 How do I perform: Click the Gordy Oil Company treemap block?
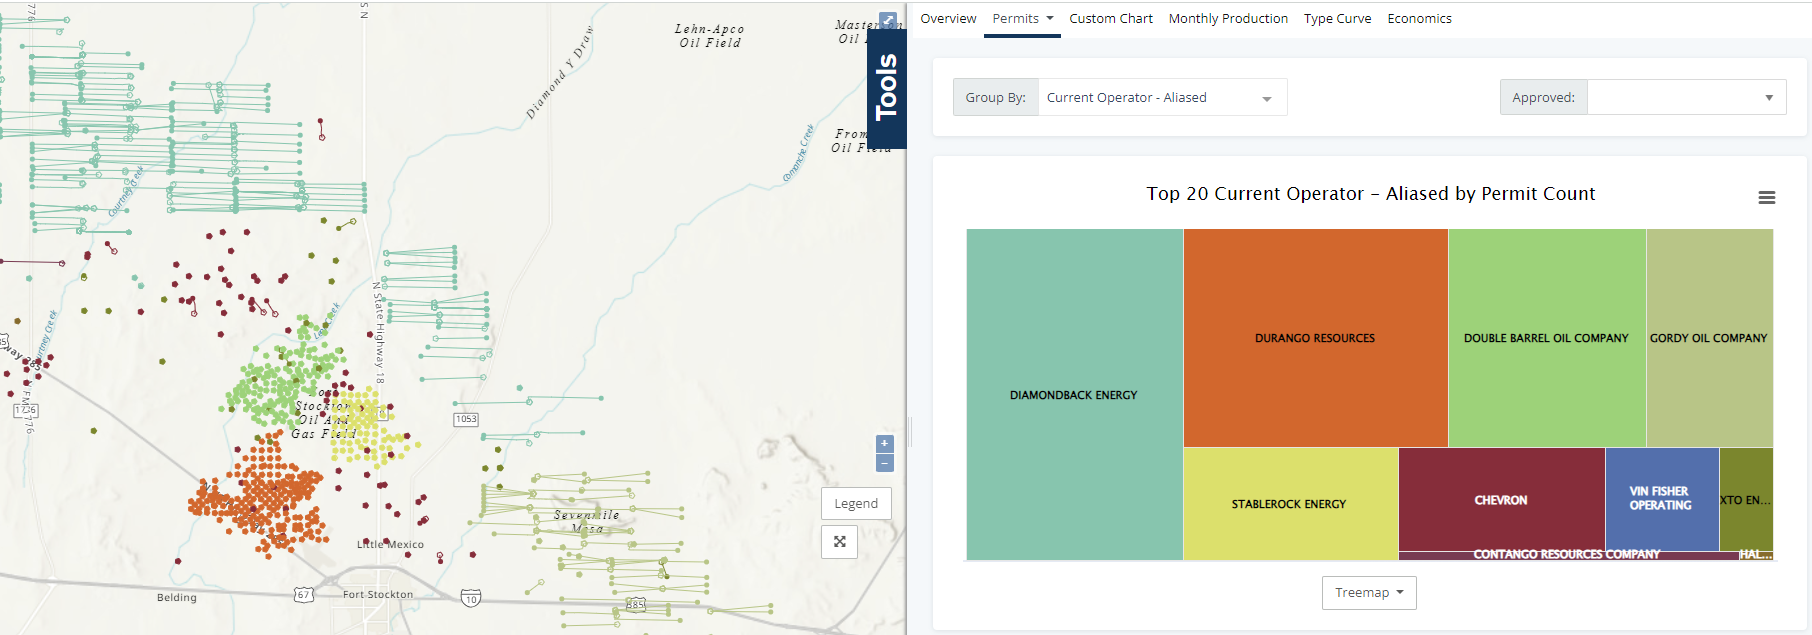point(1709,338)
